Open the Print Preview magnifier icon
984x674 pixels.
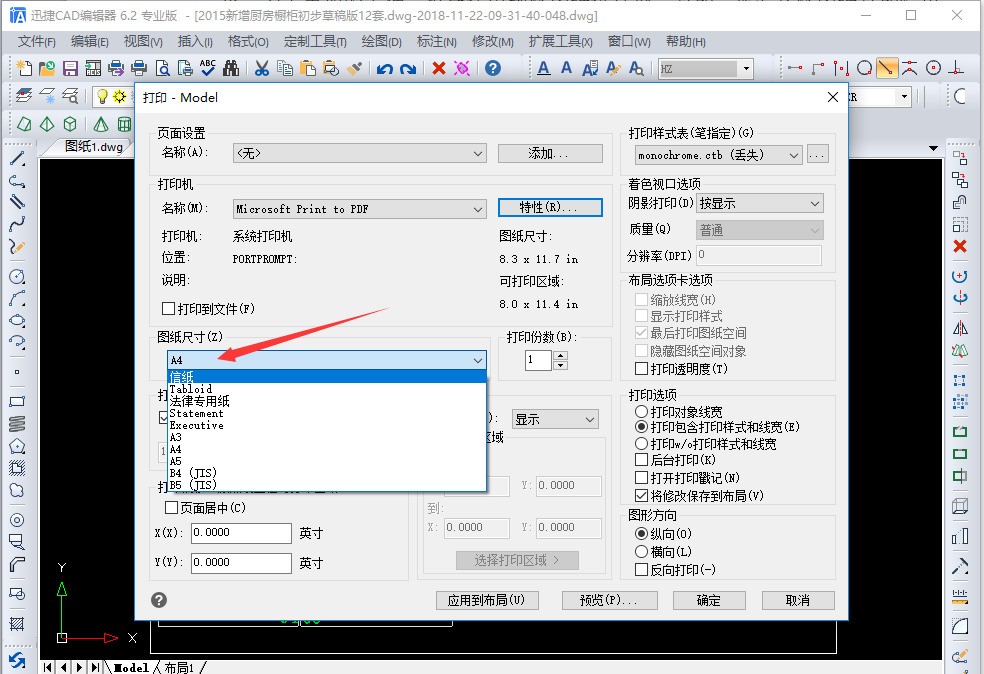point(163,68)
